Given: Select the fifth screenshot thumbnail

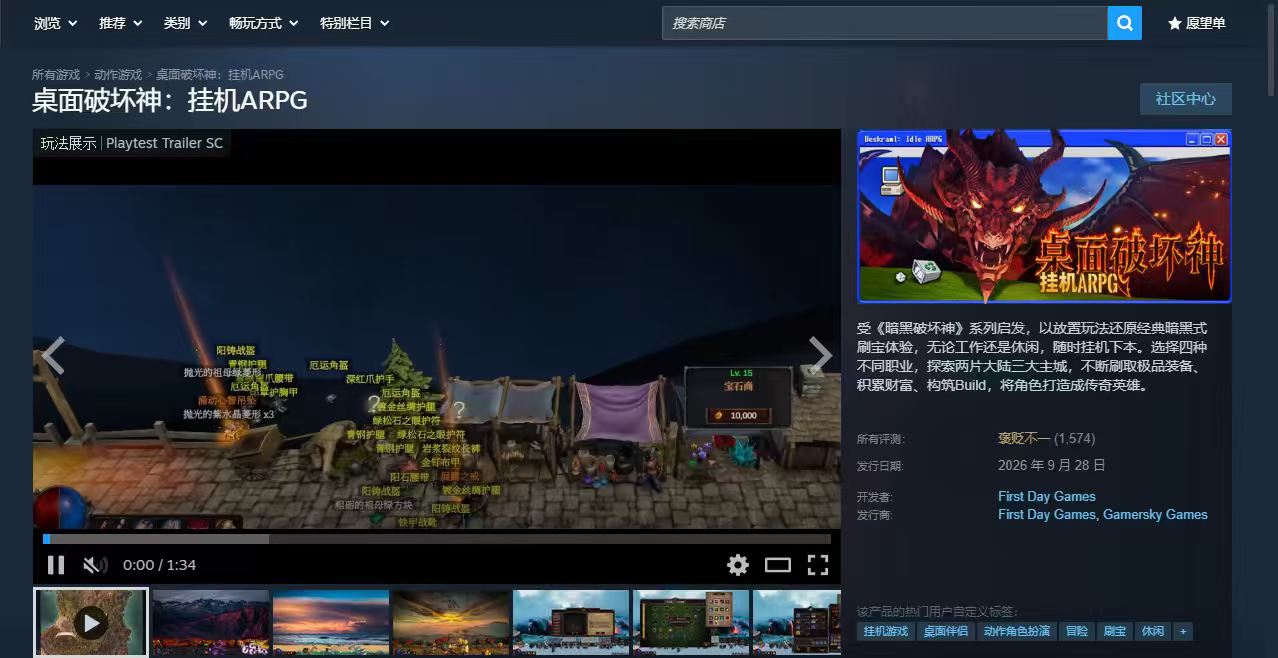Looking at the screenshot, I should click(x=571, y=623).
